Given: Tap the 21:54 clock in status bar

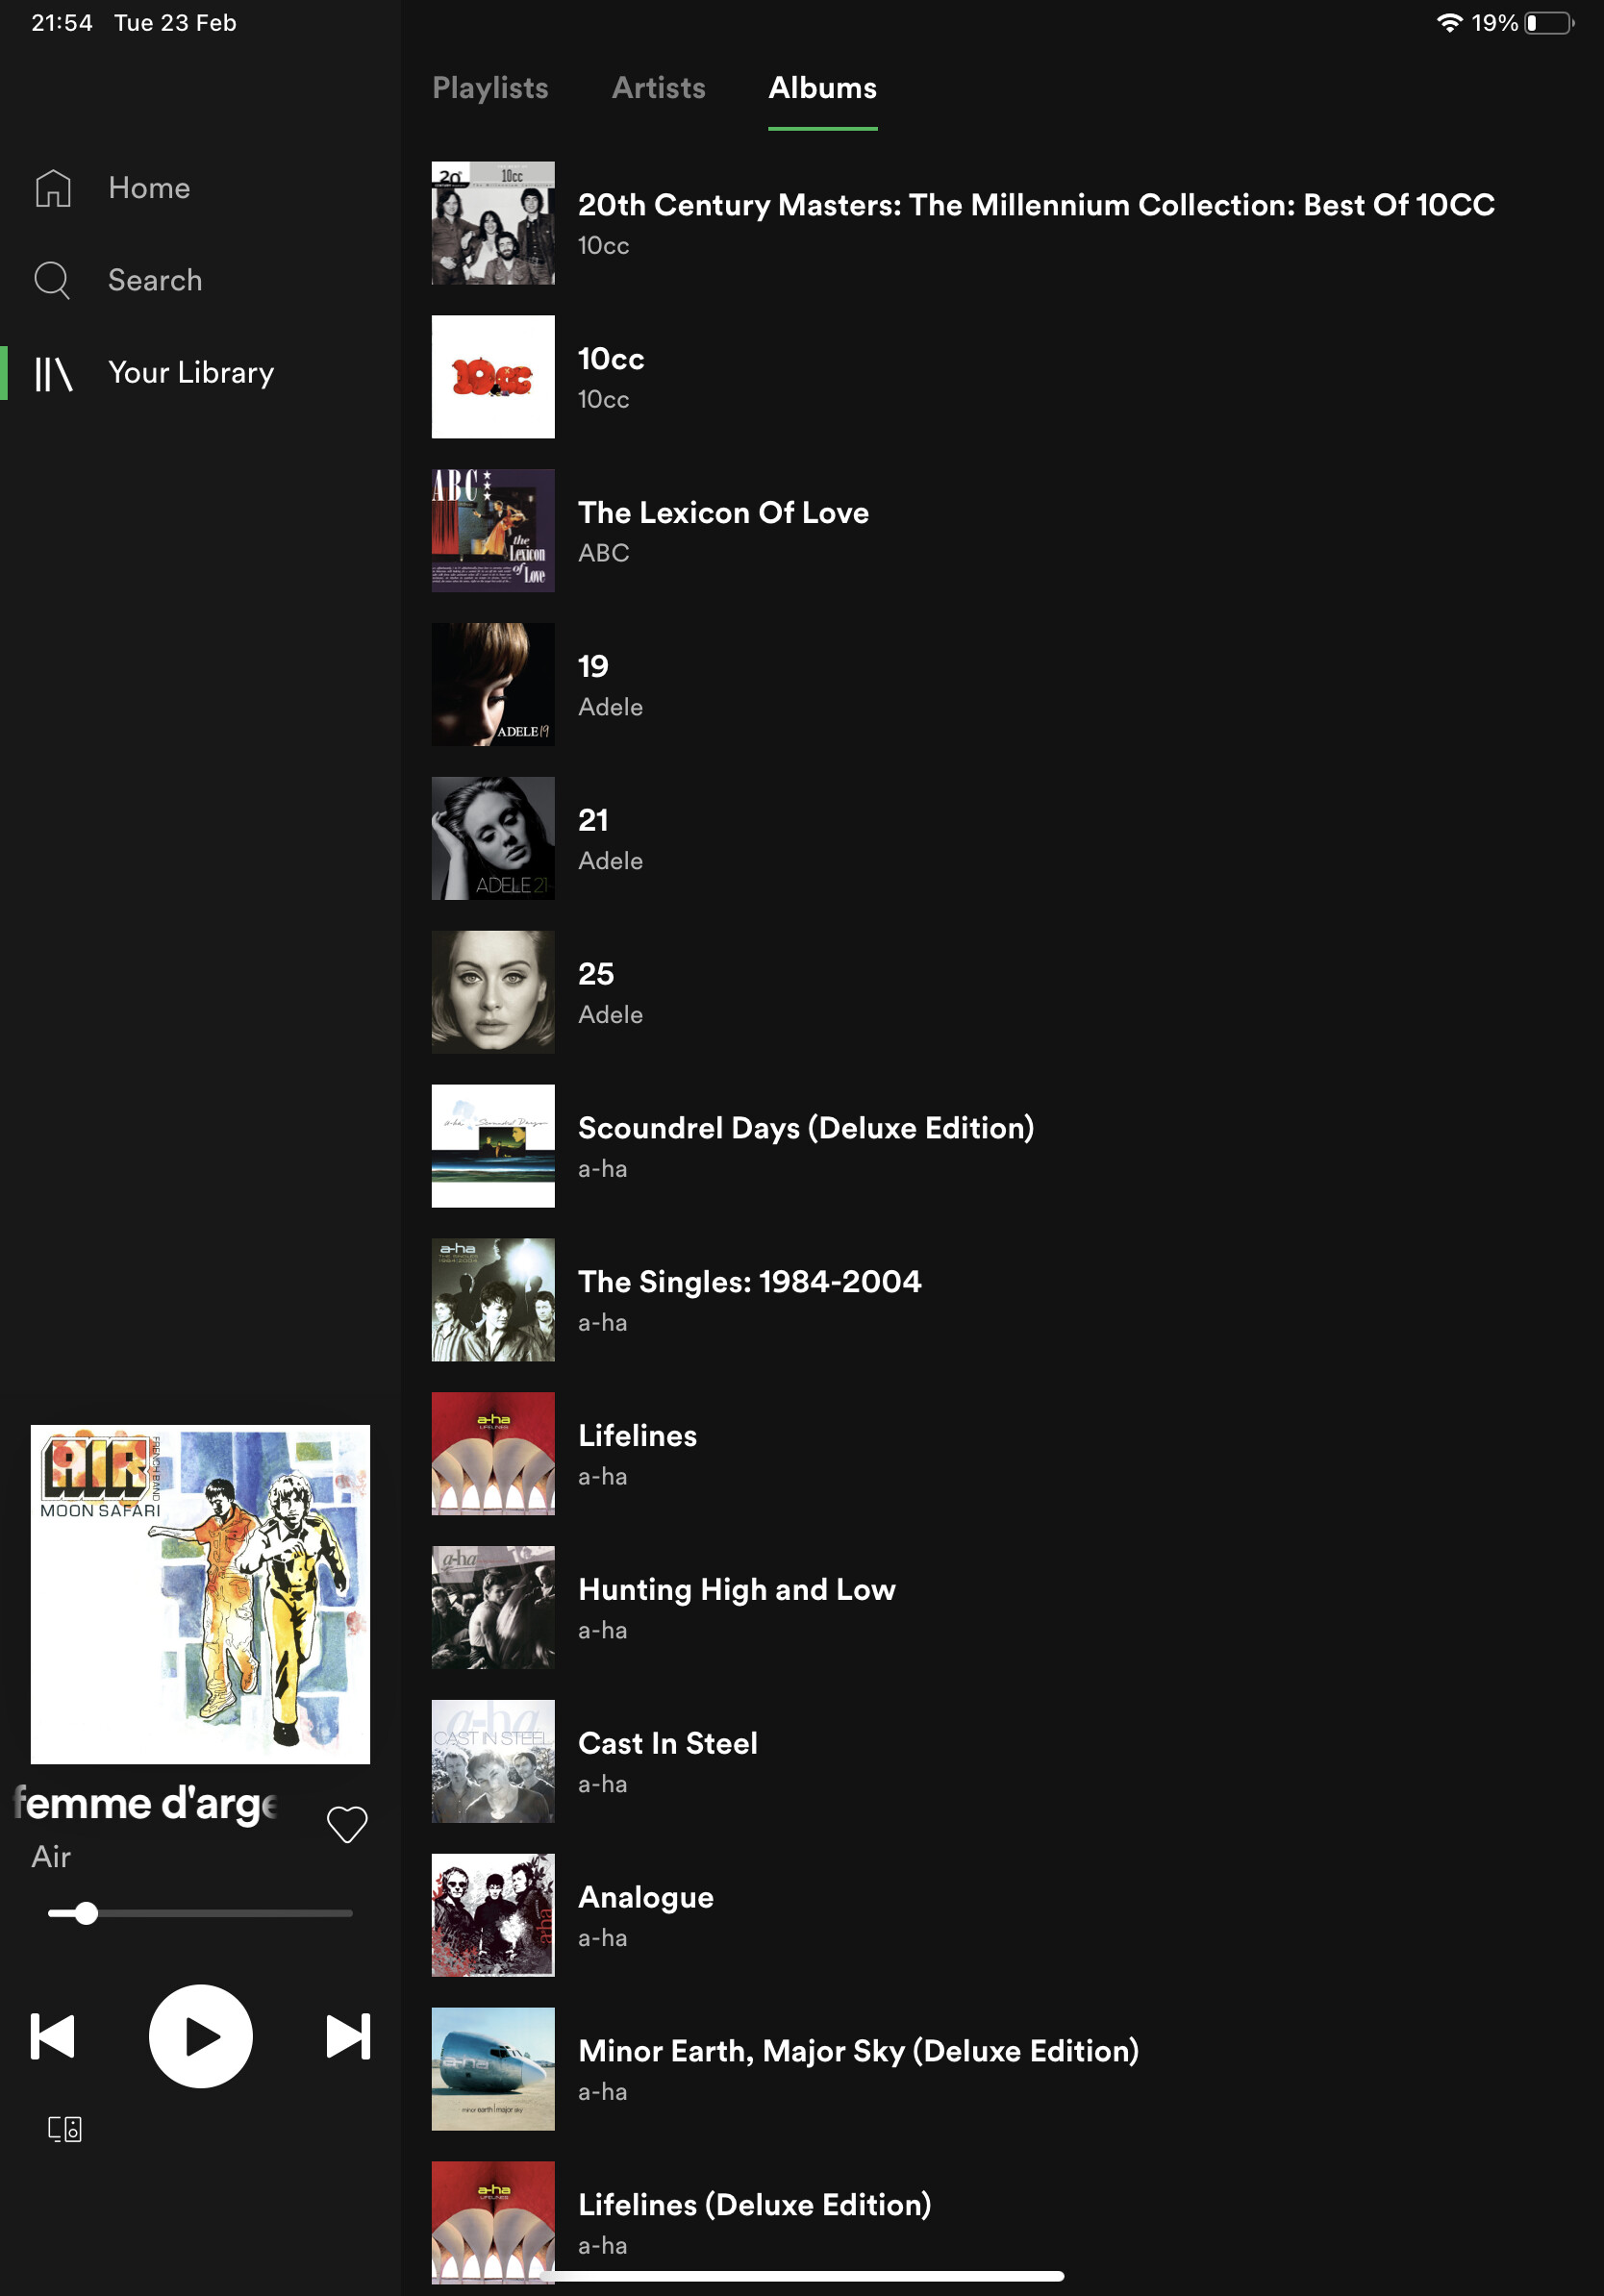Looking at the screenshot, I should coord(62,23).
